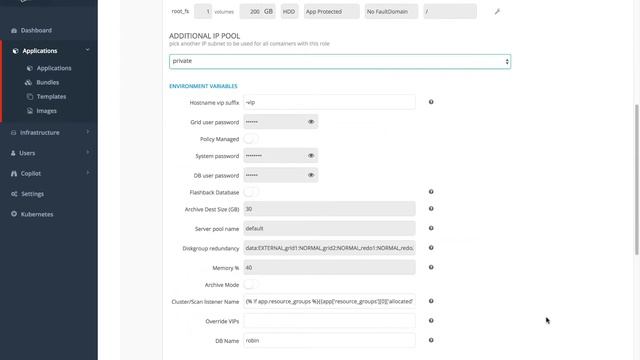
Task: Click the wrench icon for root_fs volume
Action: click(497, 12)
